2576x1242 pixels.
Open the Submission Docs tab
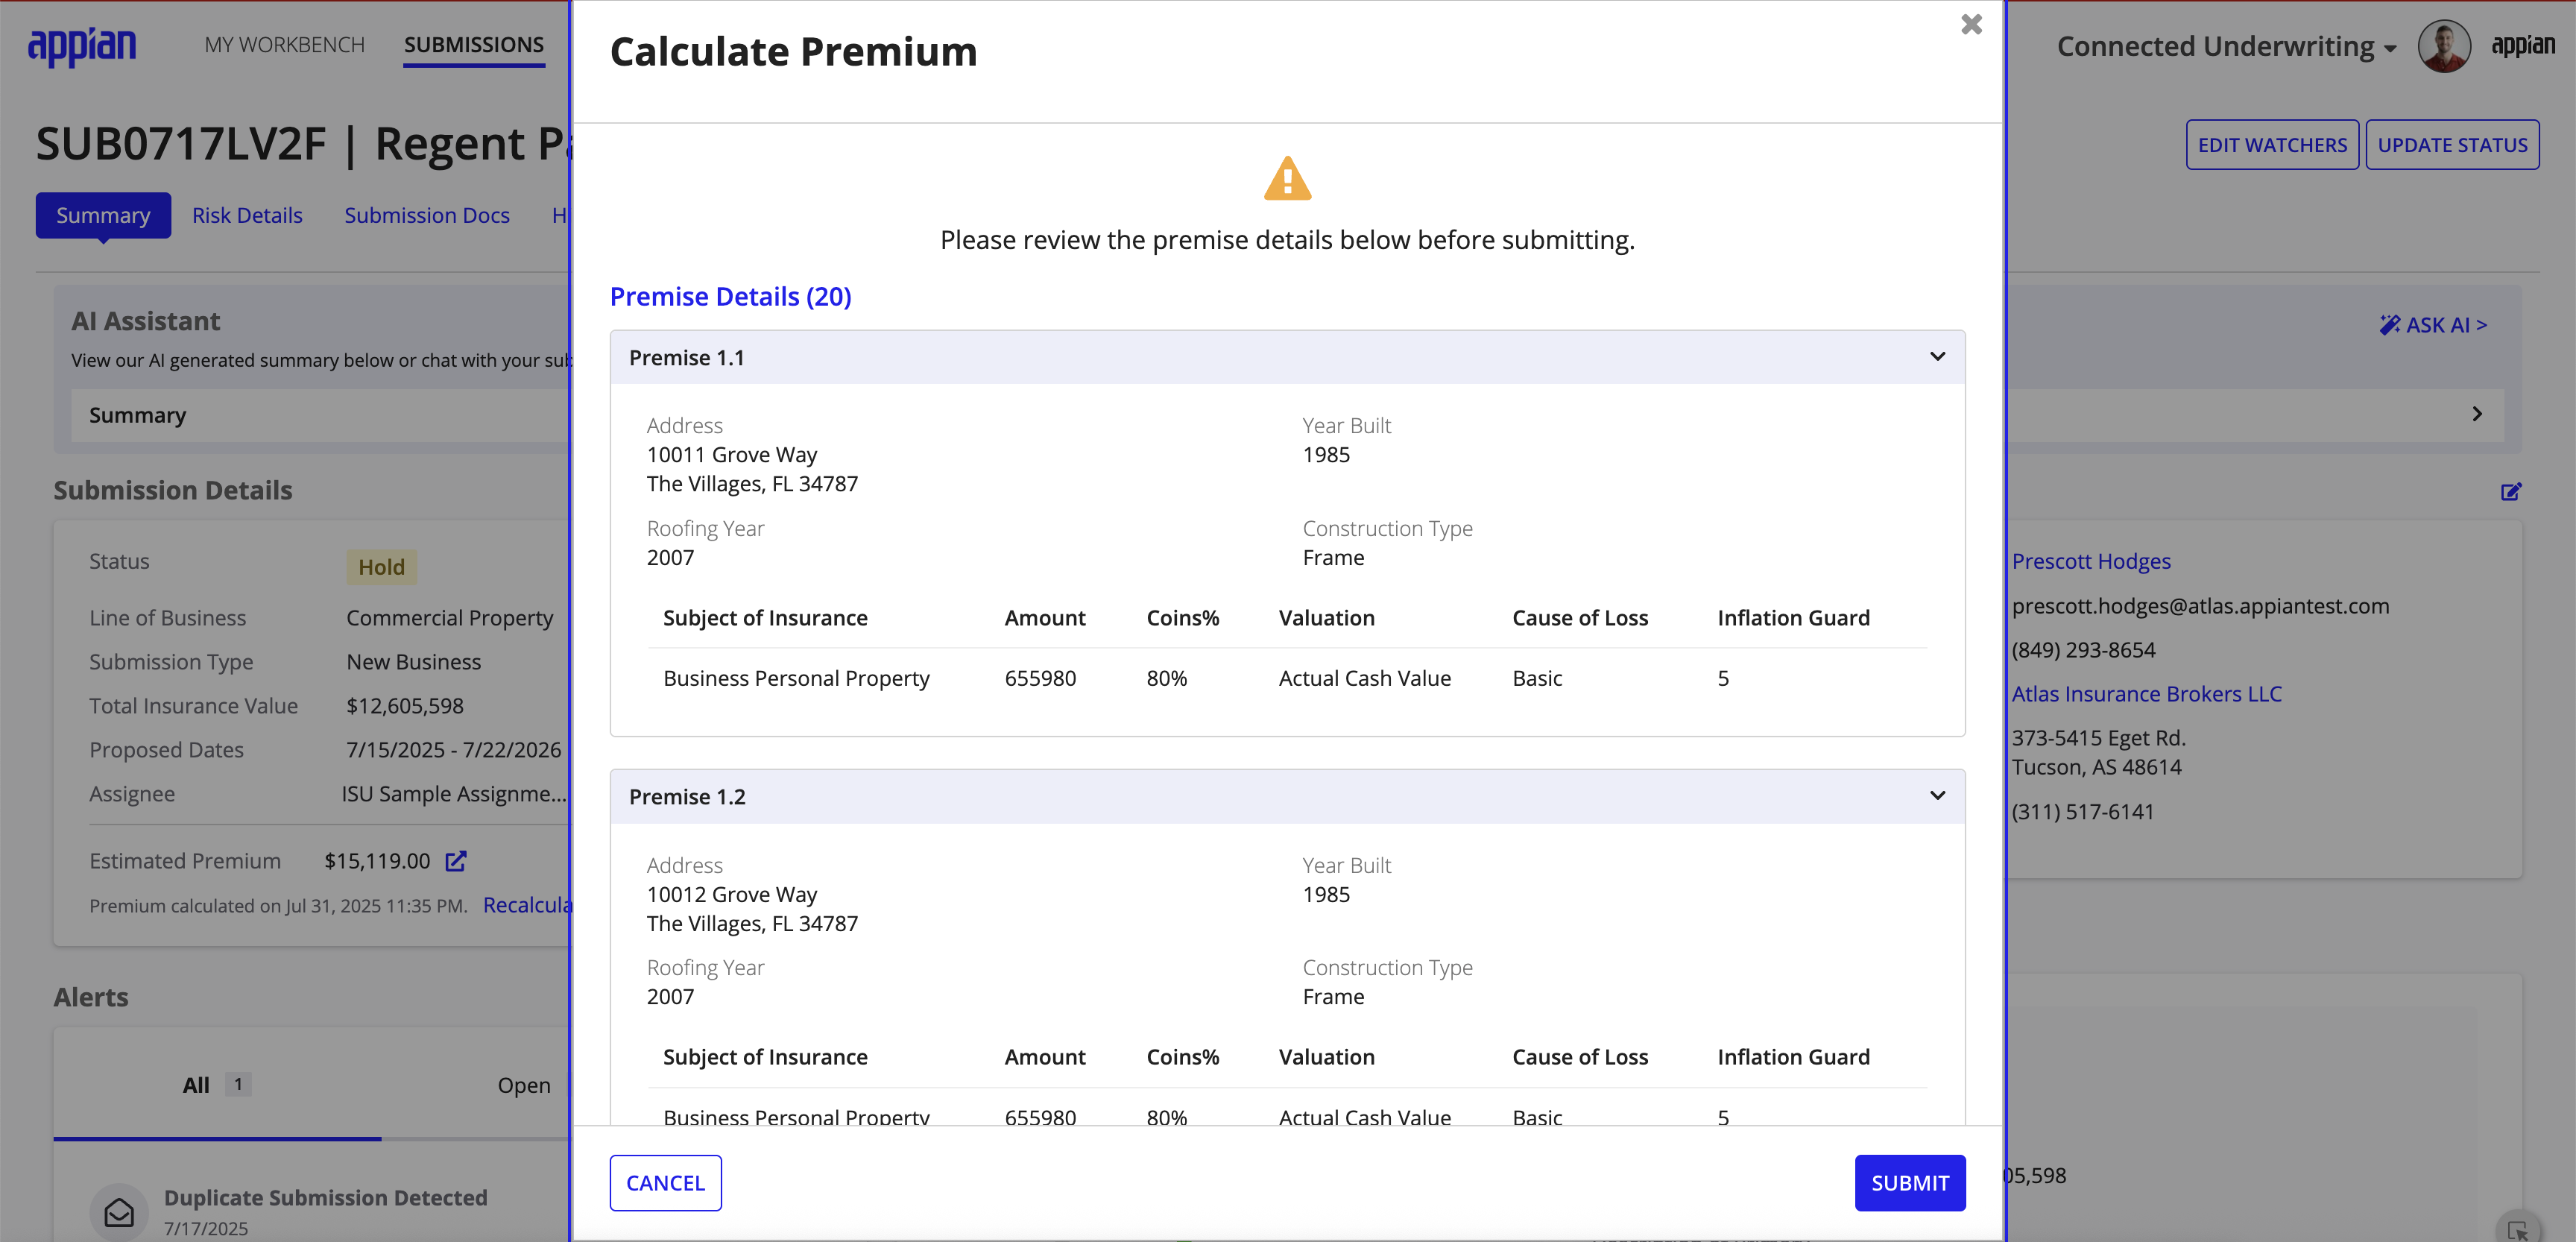click(427, 215)
